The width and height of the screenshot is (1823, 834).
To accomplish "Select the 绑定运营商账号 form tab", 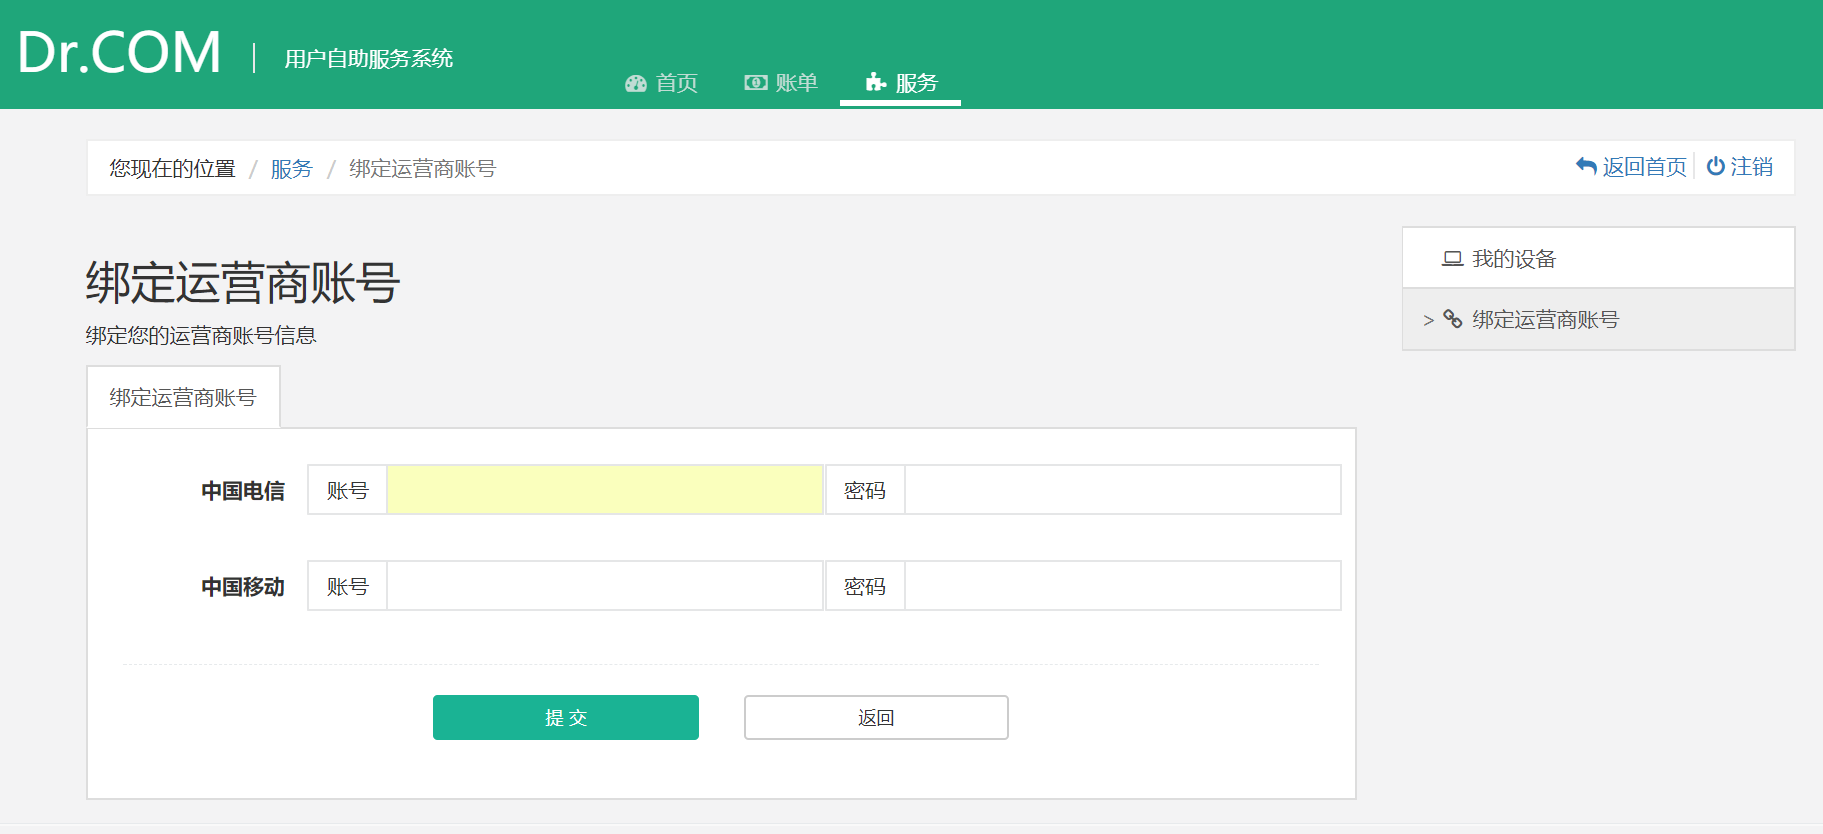I will [183, 398].
